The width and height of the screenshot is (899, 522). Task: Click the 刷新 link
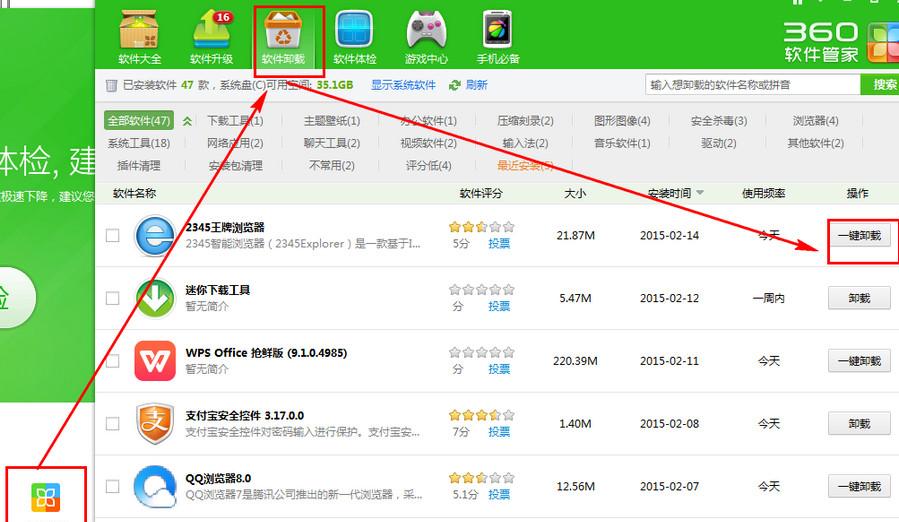476,85
